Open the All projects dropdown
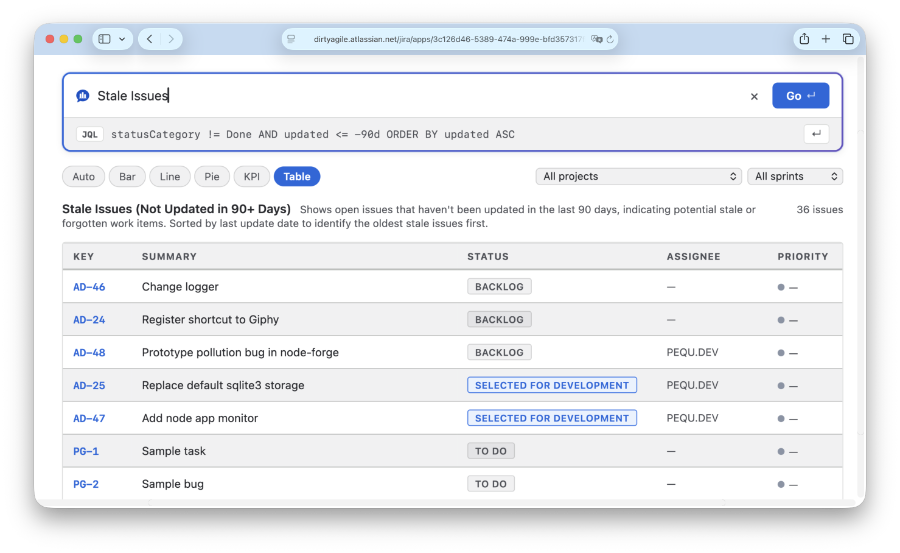Image resolution: width=900 pixels, height=553 pixels. point(639,176)
